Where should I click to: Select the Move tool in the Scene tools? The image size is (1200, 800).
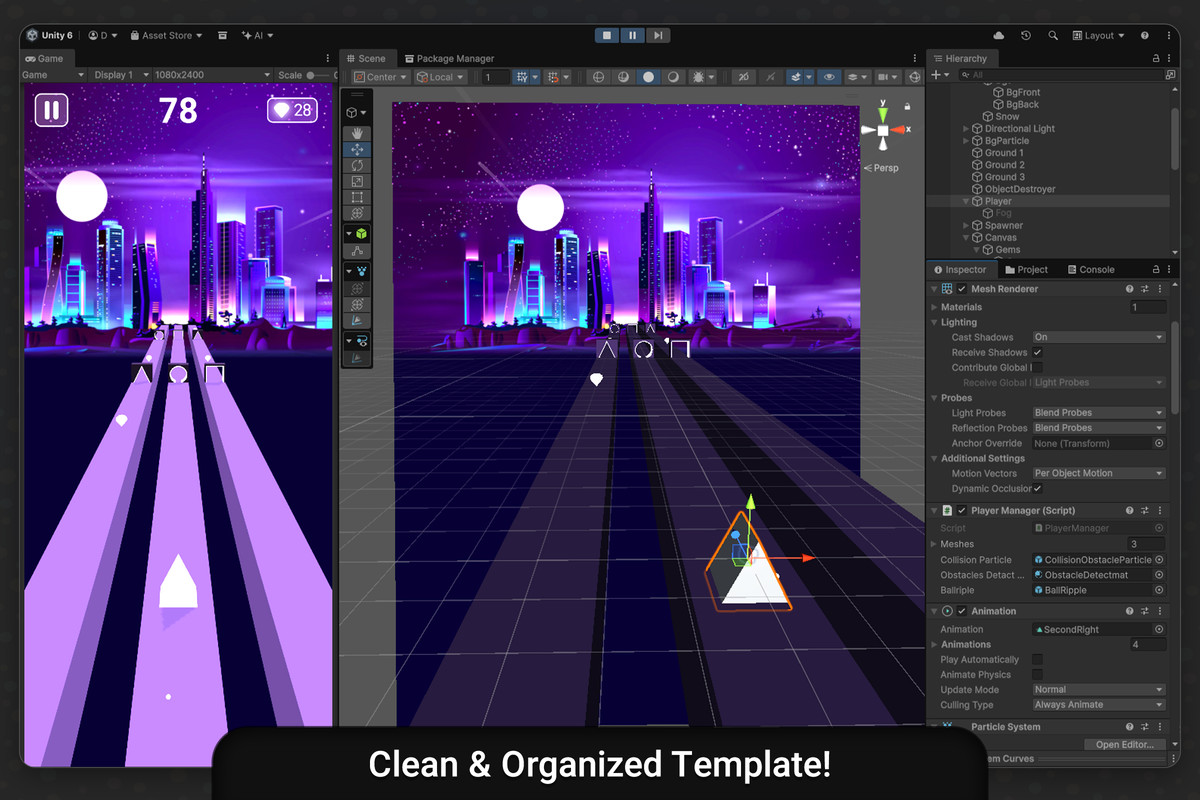(358, 149)
